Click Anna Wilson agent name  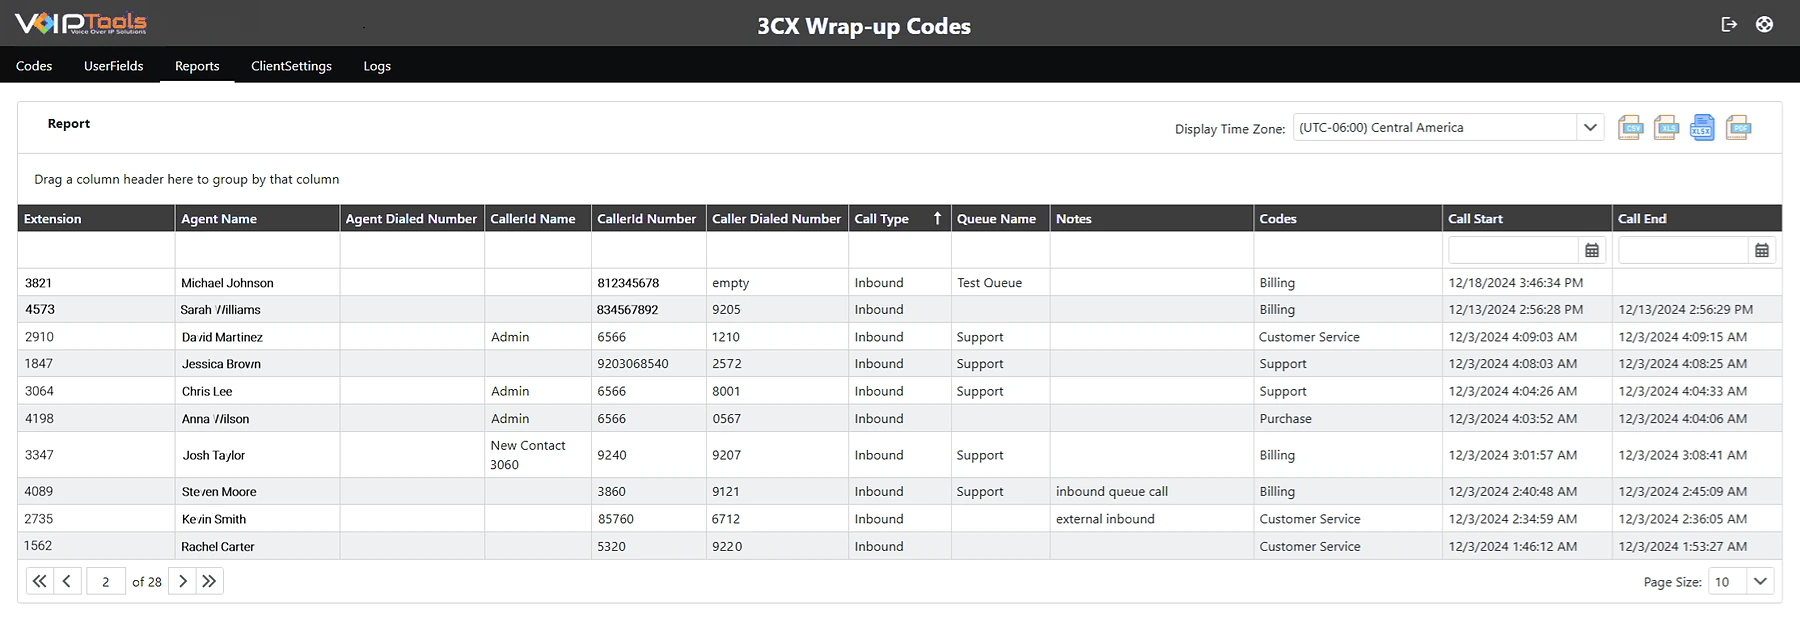(215, 419)
